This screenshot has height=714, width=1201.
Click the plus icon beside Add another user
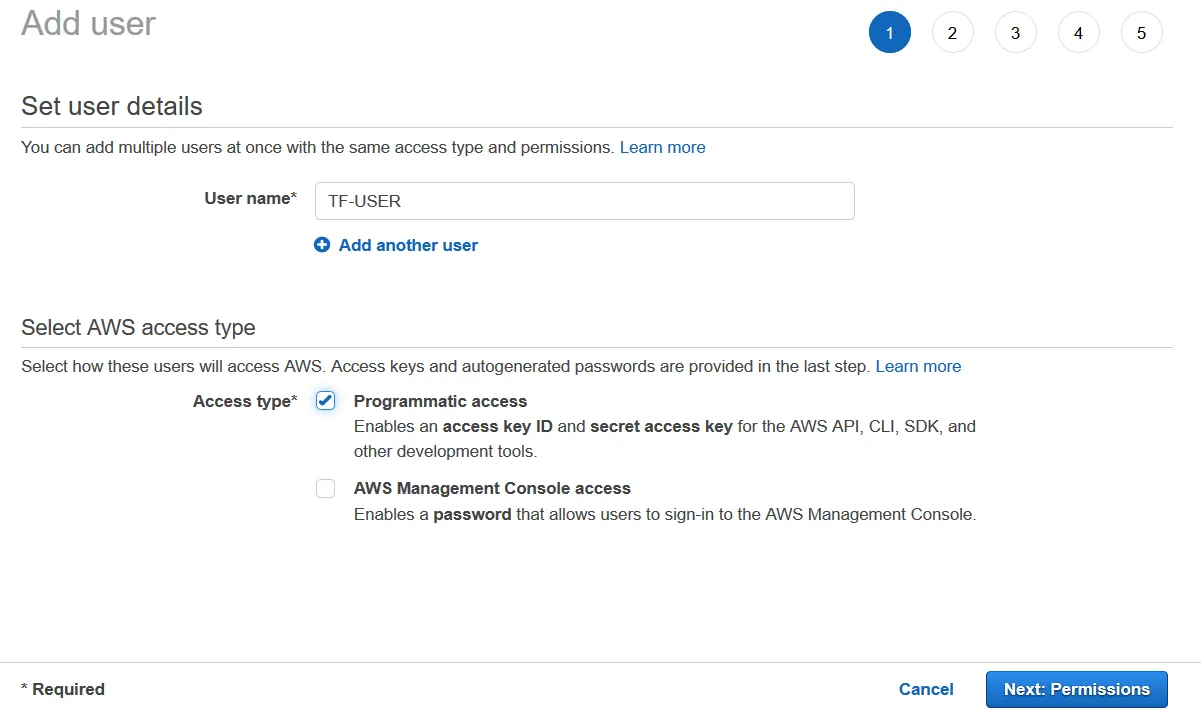[322, 245]
